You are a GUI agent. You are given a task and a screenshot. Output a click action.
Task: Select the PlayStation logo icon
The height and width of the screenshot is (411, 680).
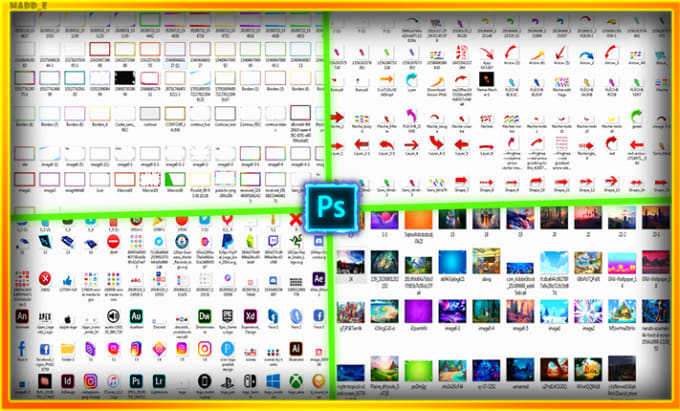pyautogui.click(x=227, y=382)
